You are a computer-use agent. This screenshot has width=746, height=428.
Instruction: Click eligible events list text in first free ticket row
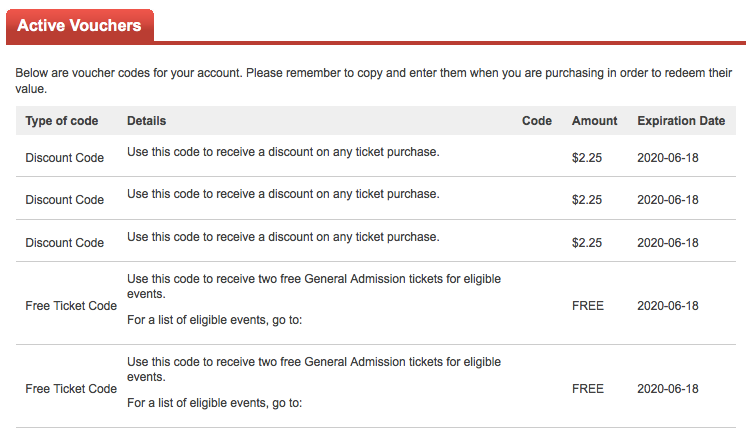point(214,320)
